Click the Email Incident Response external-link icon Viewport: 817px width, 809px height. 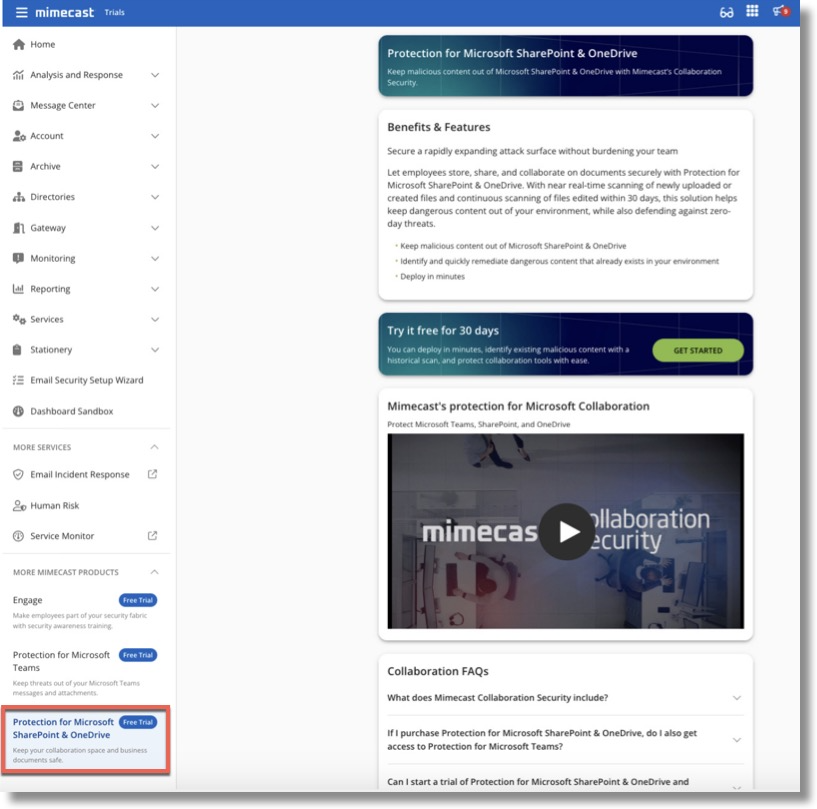152,473
